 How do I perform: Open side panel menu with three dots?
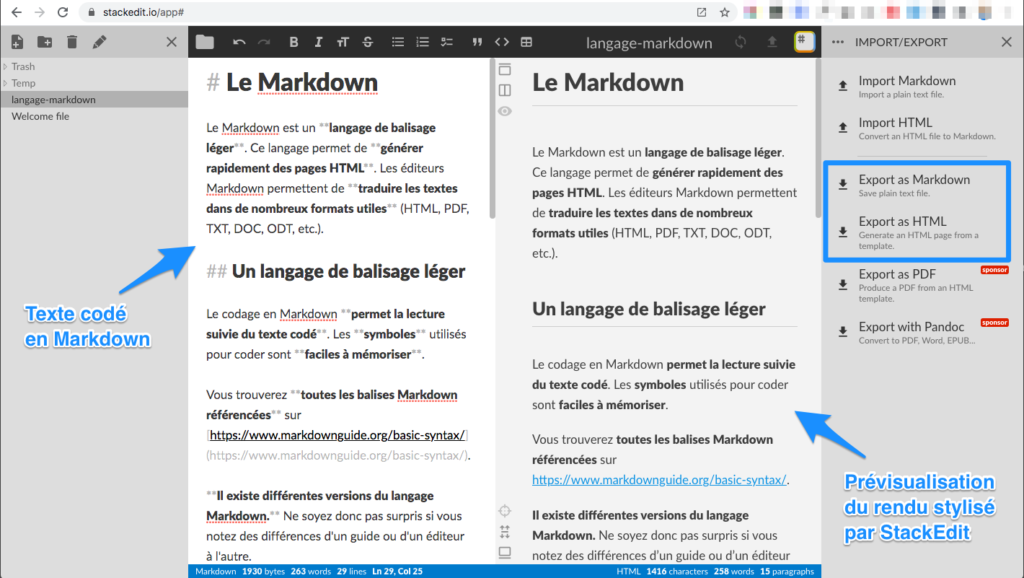pyautogui.click(x=838, y=42)
